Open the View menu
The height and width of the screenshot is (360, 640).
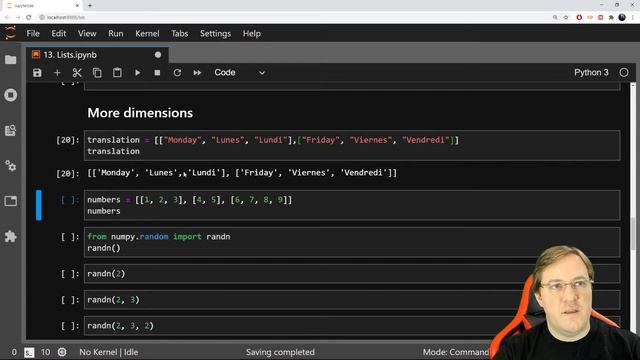[x=87, y=33]
